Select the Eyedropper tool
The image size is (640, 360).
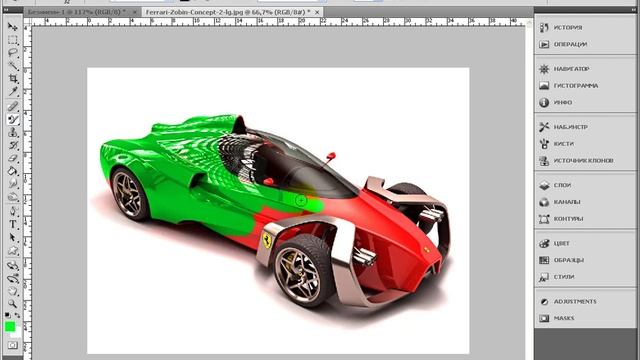[13, 91]
